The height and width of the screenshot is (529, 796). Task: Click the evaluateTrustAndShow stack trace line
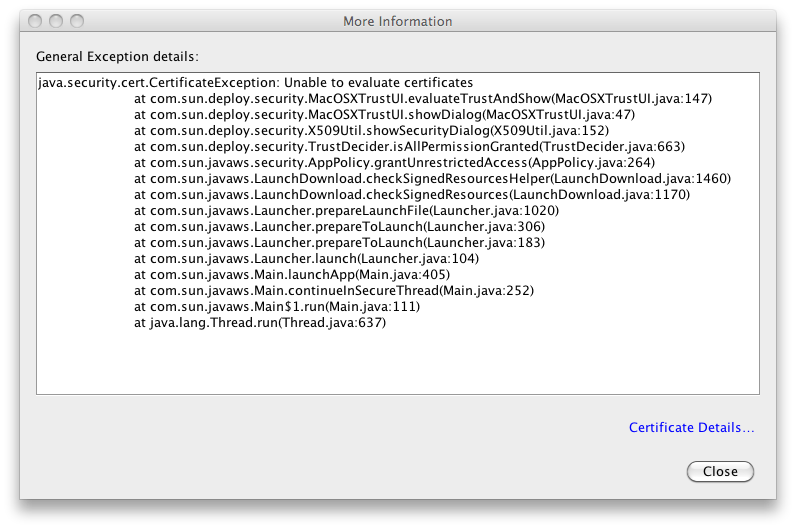(423, 98)
